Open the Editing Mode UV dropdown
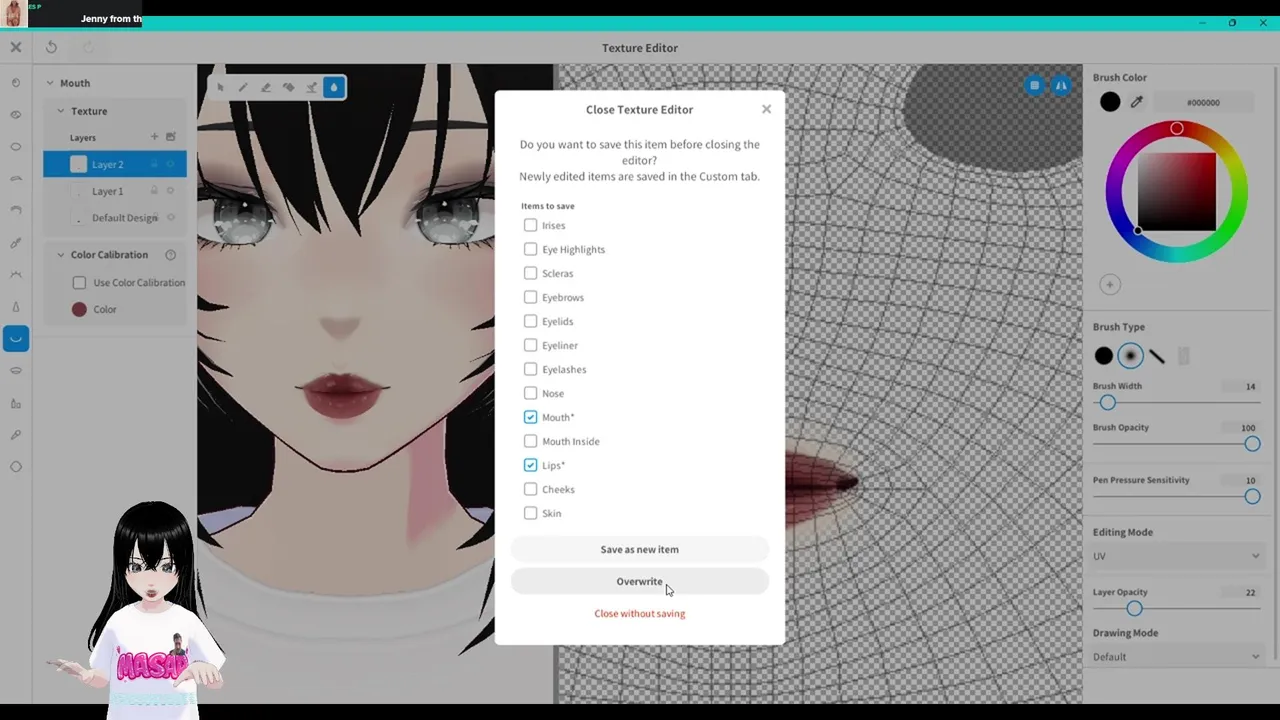This screenshot has width=1280, height=720. pyautogui.click(x=1176, y=556)
